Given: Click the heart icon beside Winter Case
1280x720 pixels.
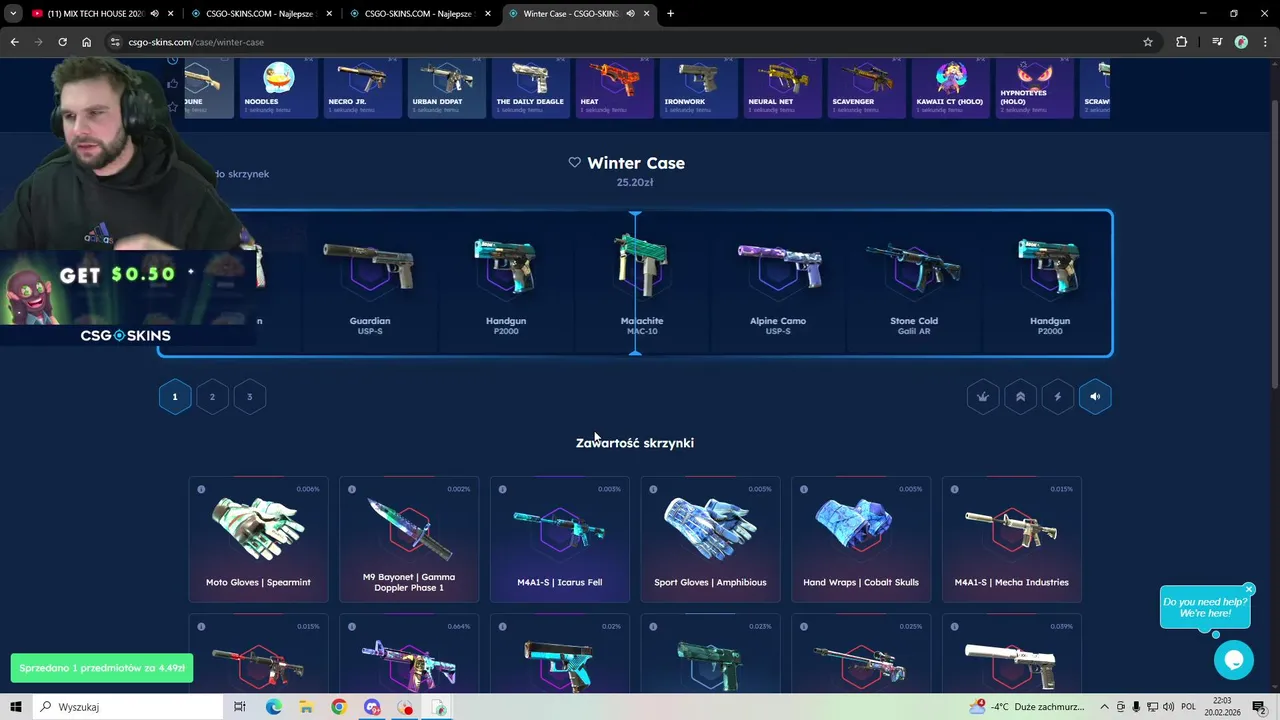Looking at the screenshot, I should [574, 162].
